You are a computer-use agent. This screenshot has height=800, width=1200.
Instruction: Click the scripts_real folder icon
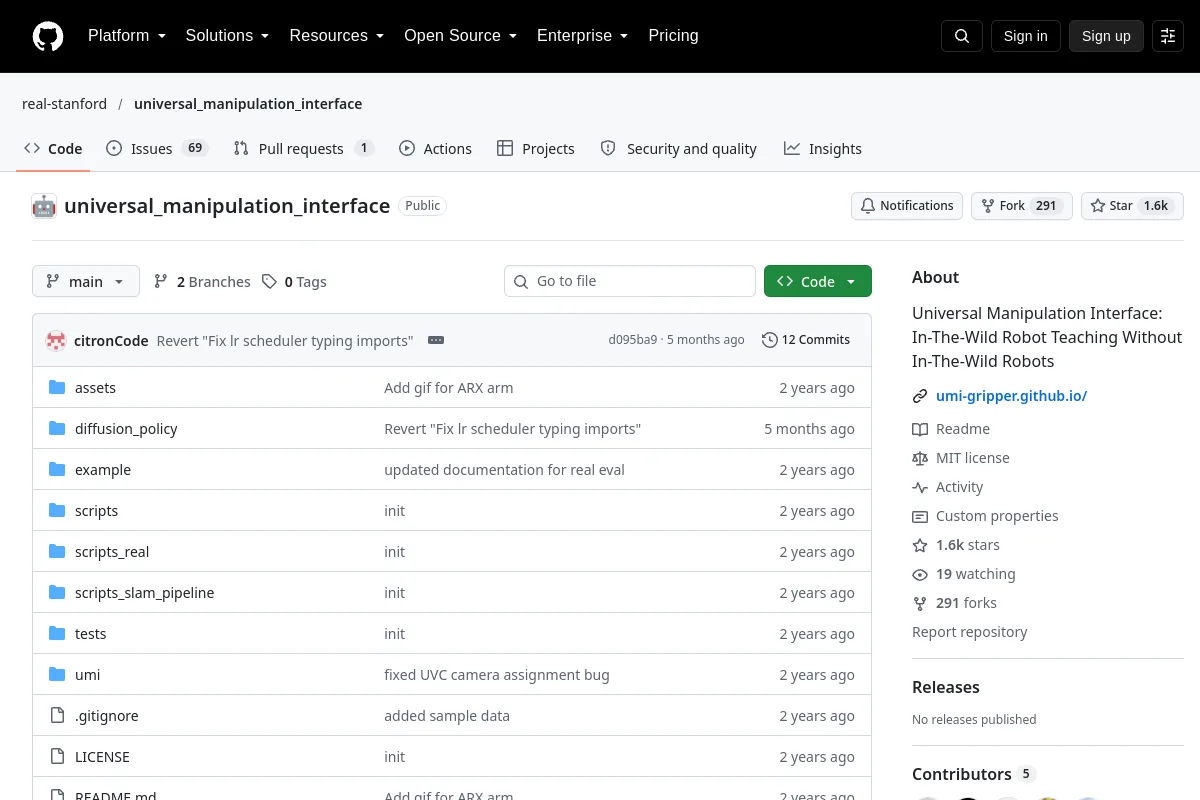(x=57, y=552)
